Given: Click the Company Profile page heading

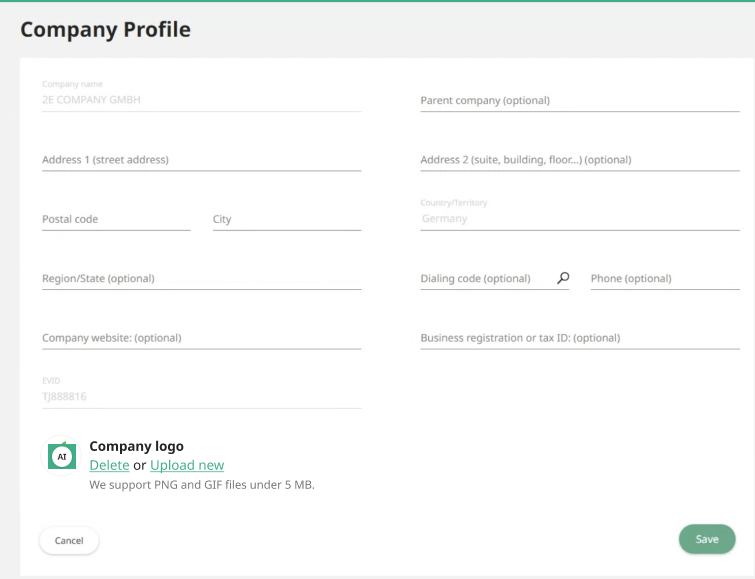Looking at the screenshot, I should point(105,30).
